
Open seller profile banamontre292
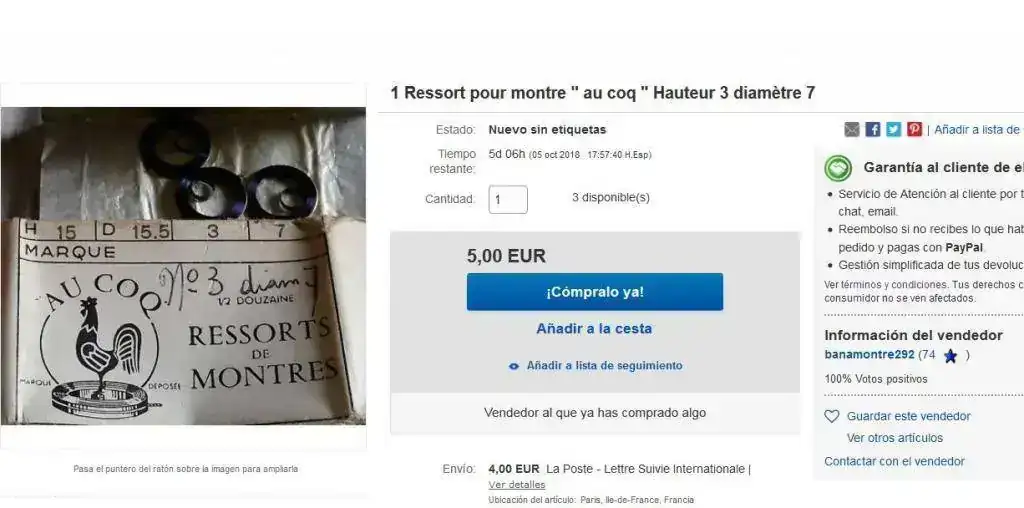click(869, 355)
